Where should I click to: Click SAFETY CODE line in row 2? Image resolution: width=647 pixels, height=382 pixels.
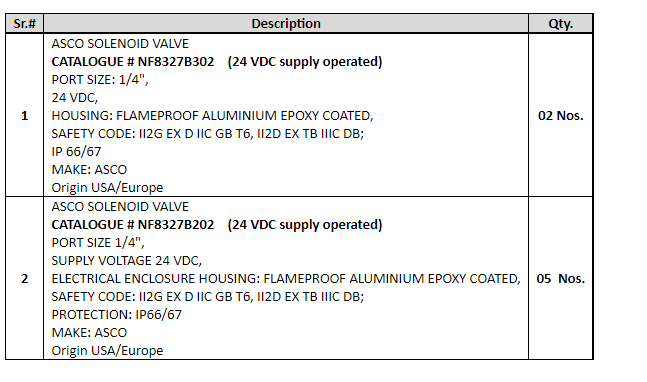click(208, 297)
